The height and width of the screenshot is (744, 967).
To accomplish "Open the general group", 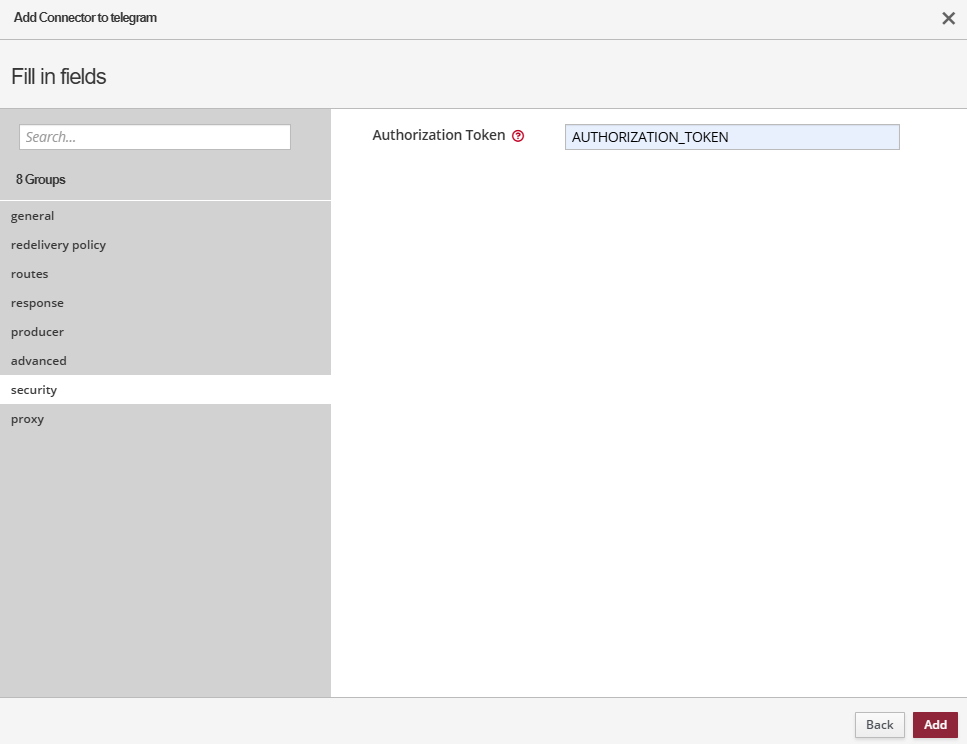I will point(33,216).
